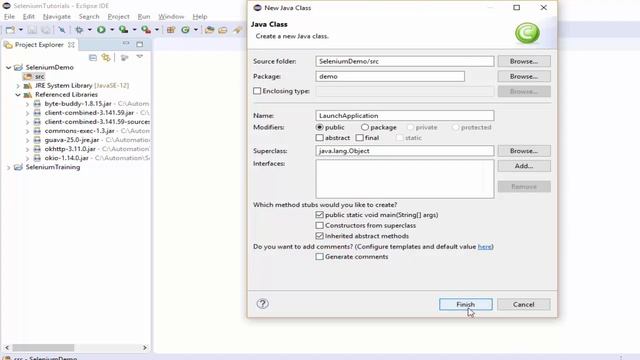Close the Project Explorer view tab
The width and height of the screenshot is (640, 360).
click(x=71, y=45)
